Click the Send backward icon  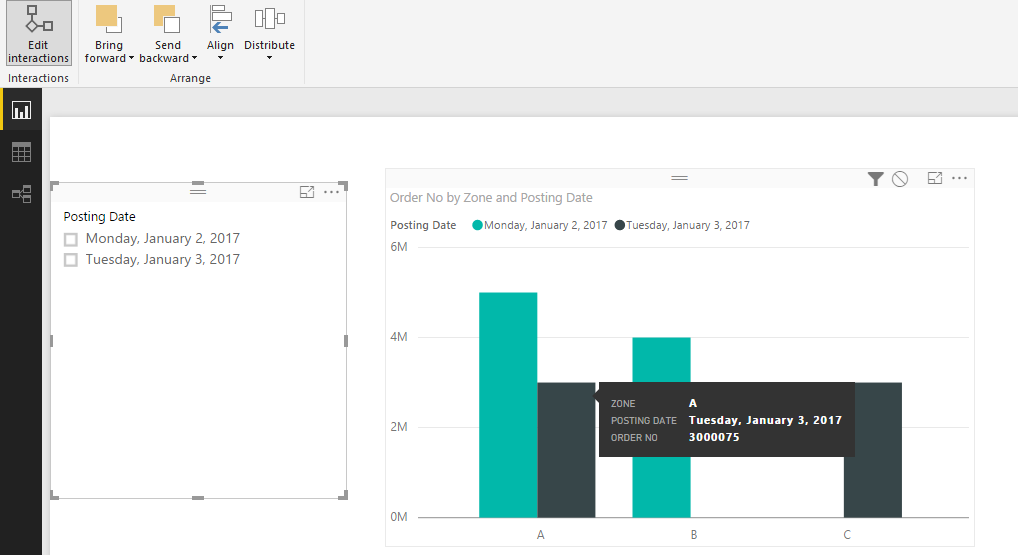(x=167, y=19)
